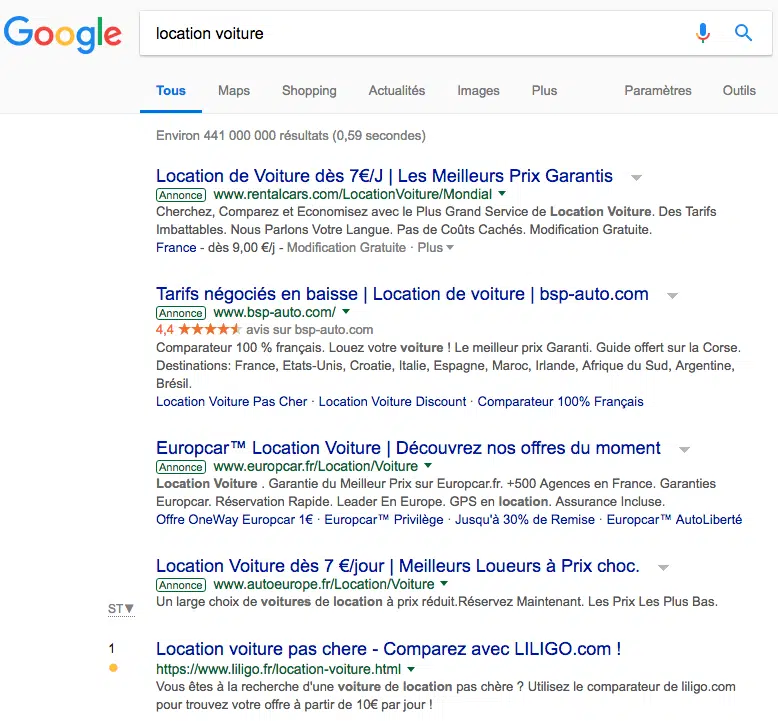This screenshot has height=721, width=778.
Task: Click the bsp-auto star rating
Action: (209, 329)
